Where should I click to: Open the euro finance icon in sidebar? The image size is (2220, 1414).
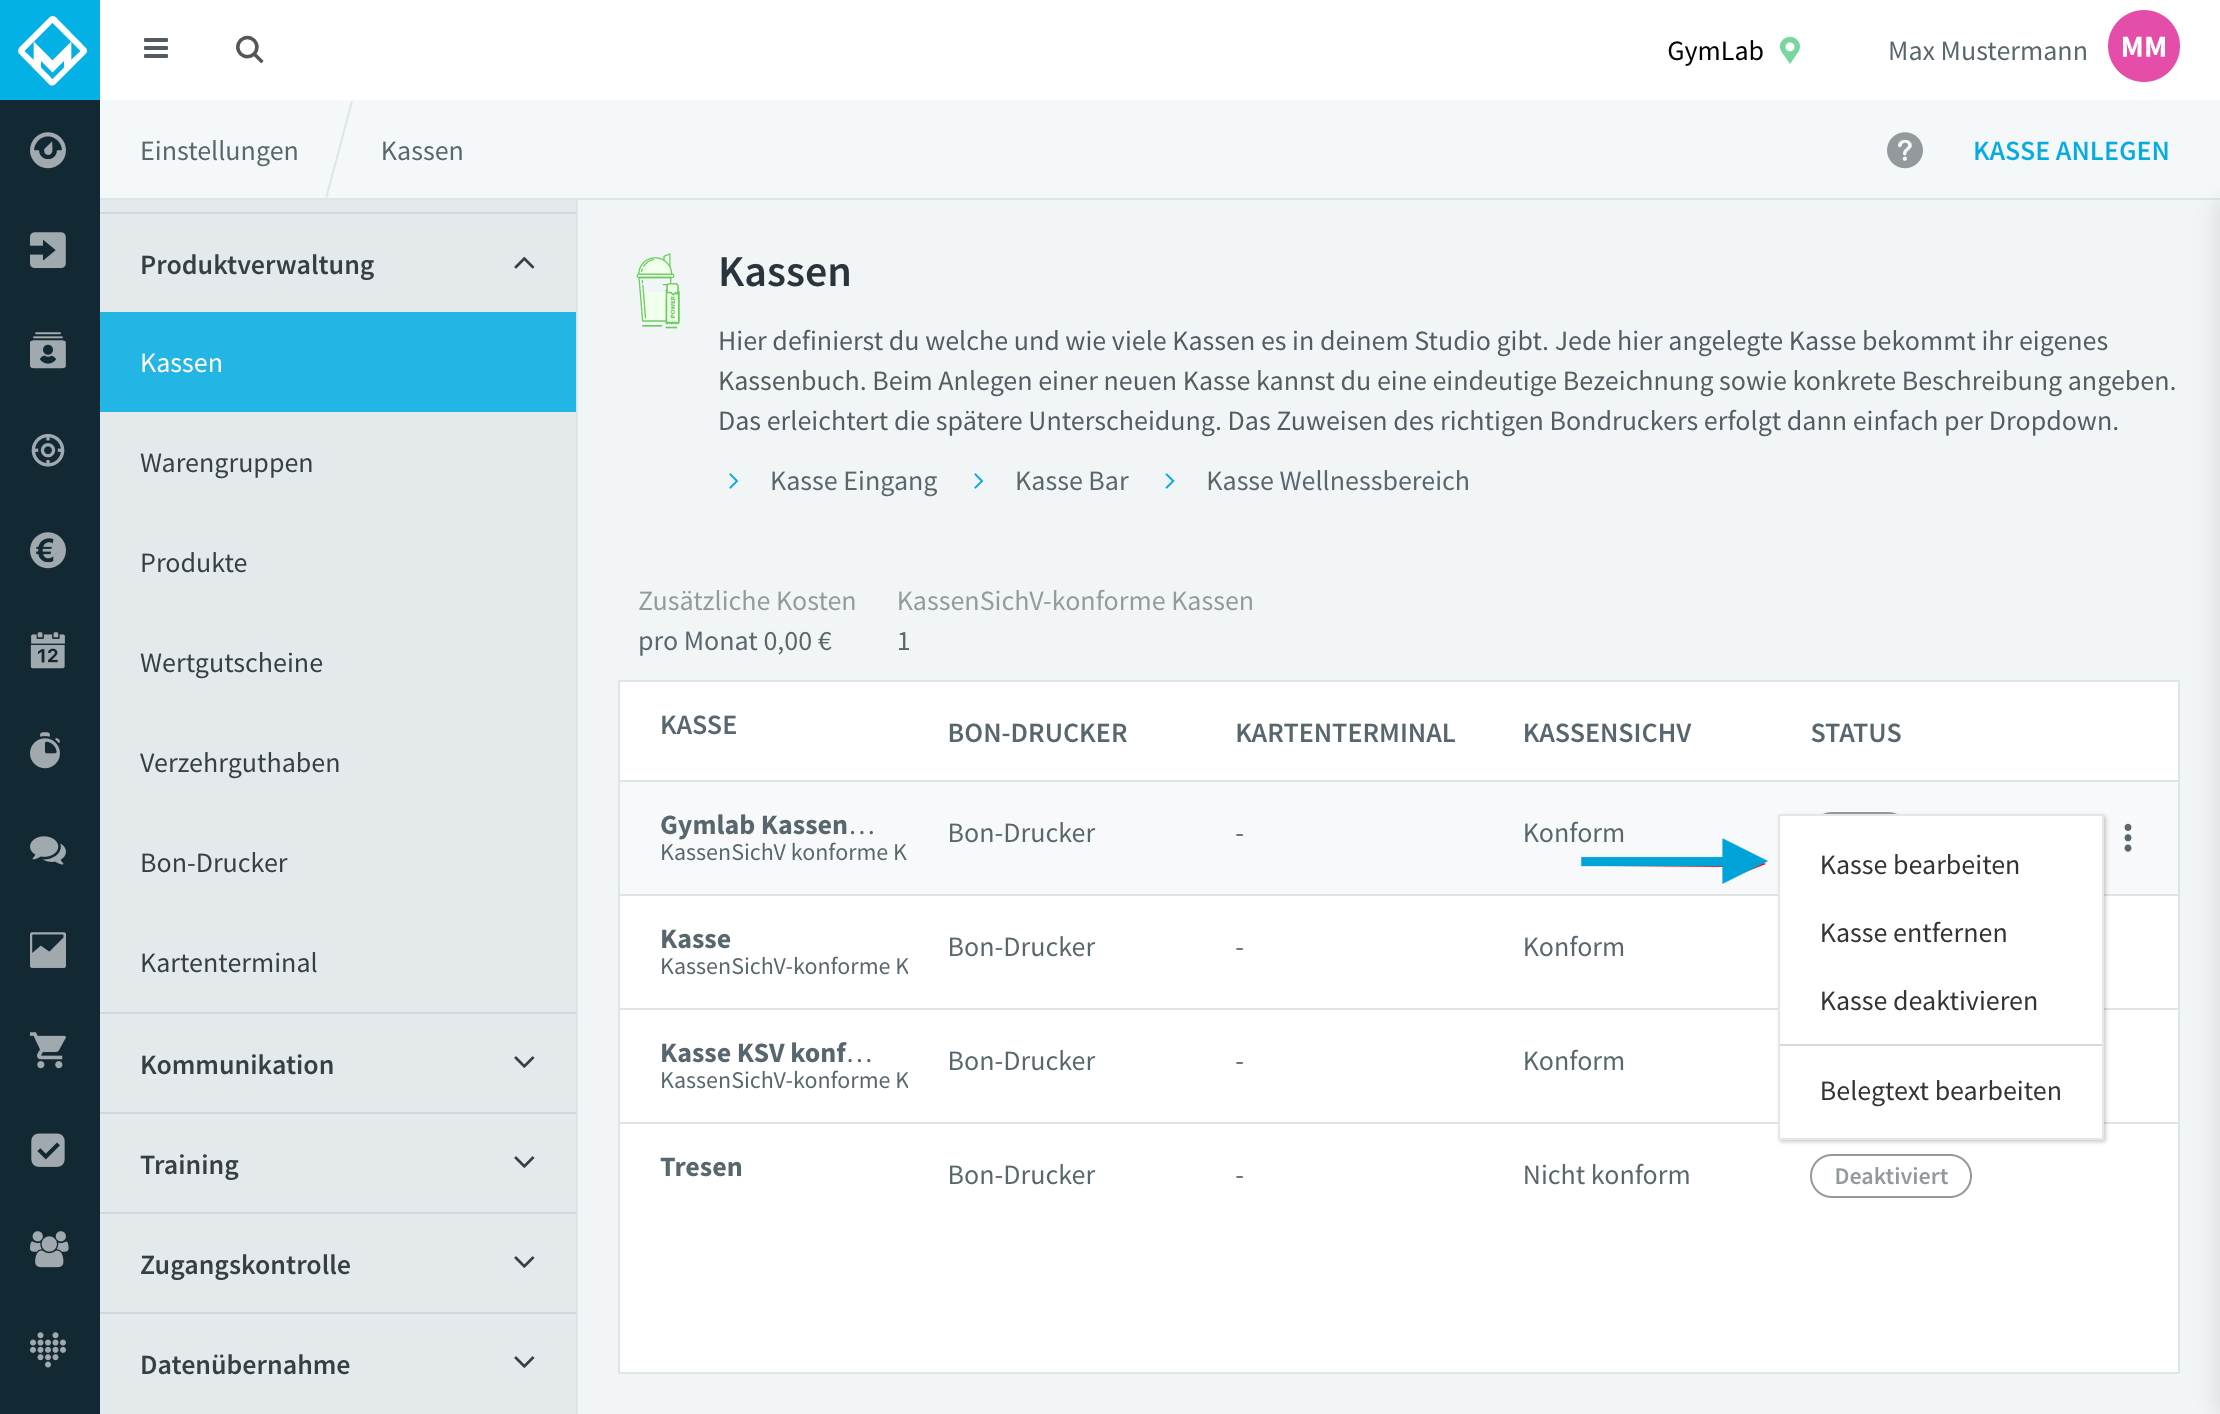coord(48,550)
